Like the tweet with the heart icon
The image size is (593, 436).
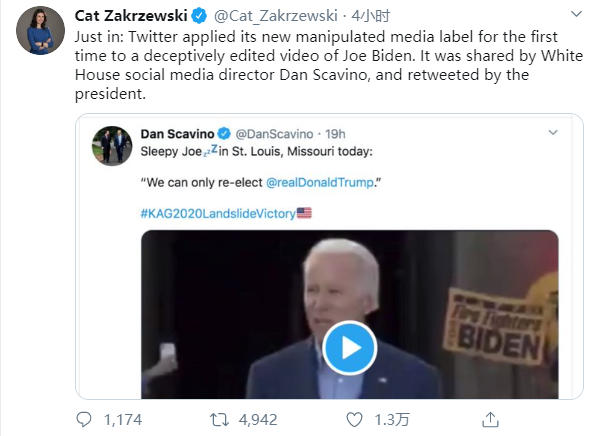coord(354,420)
